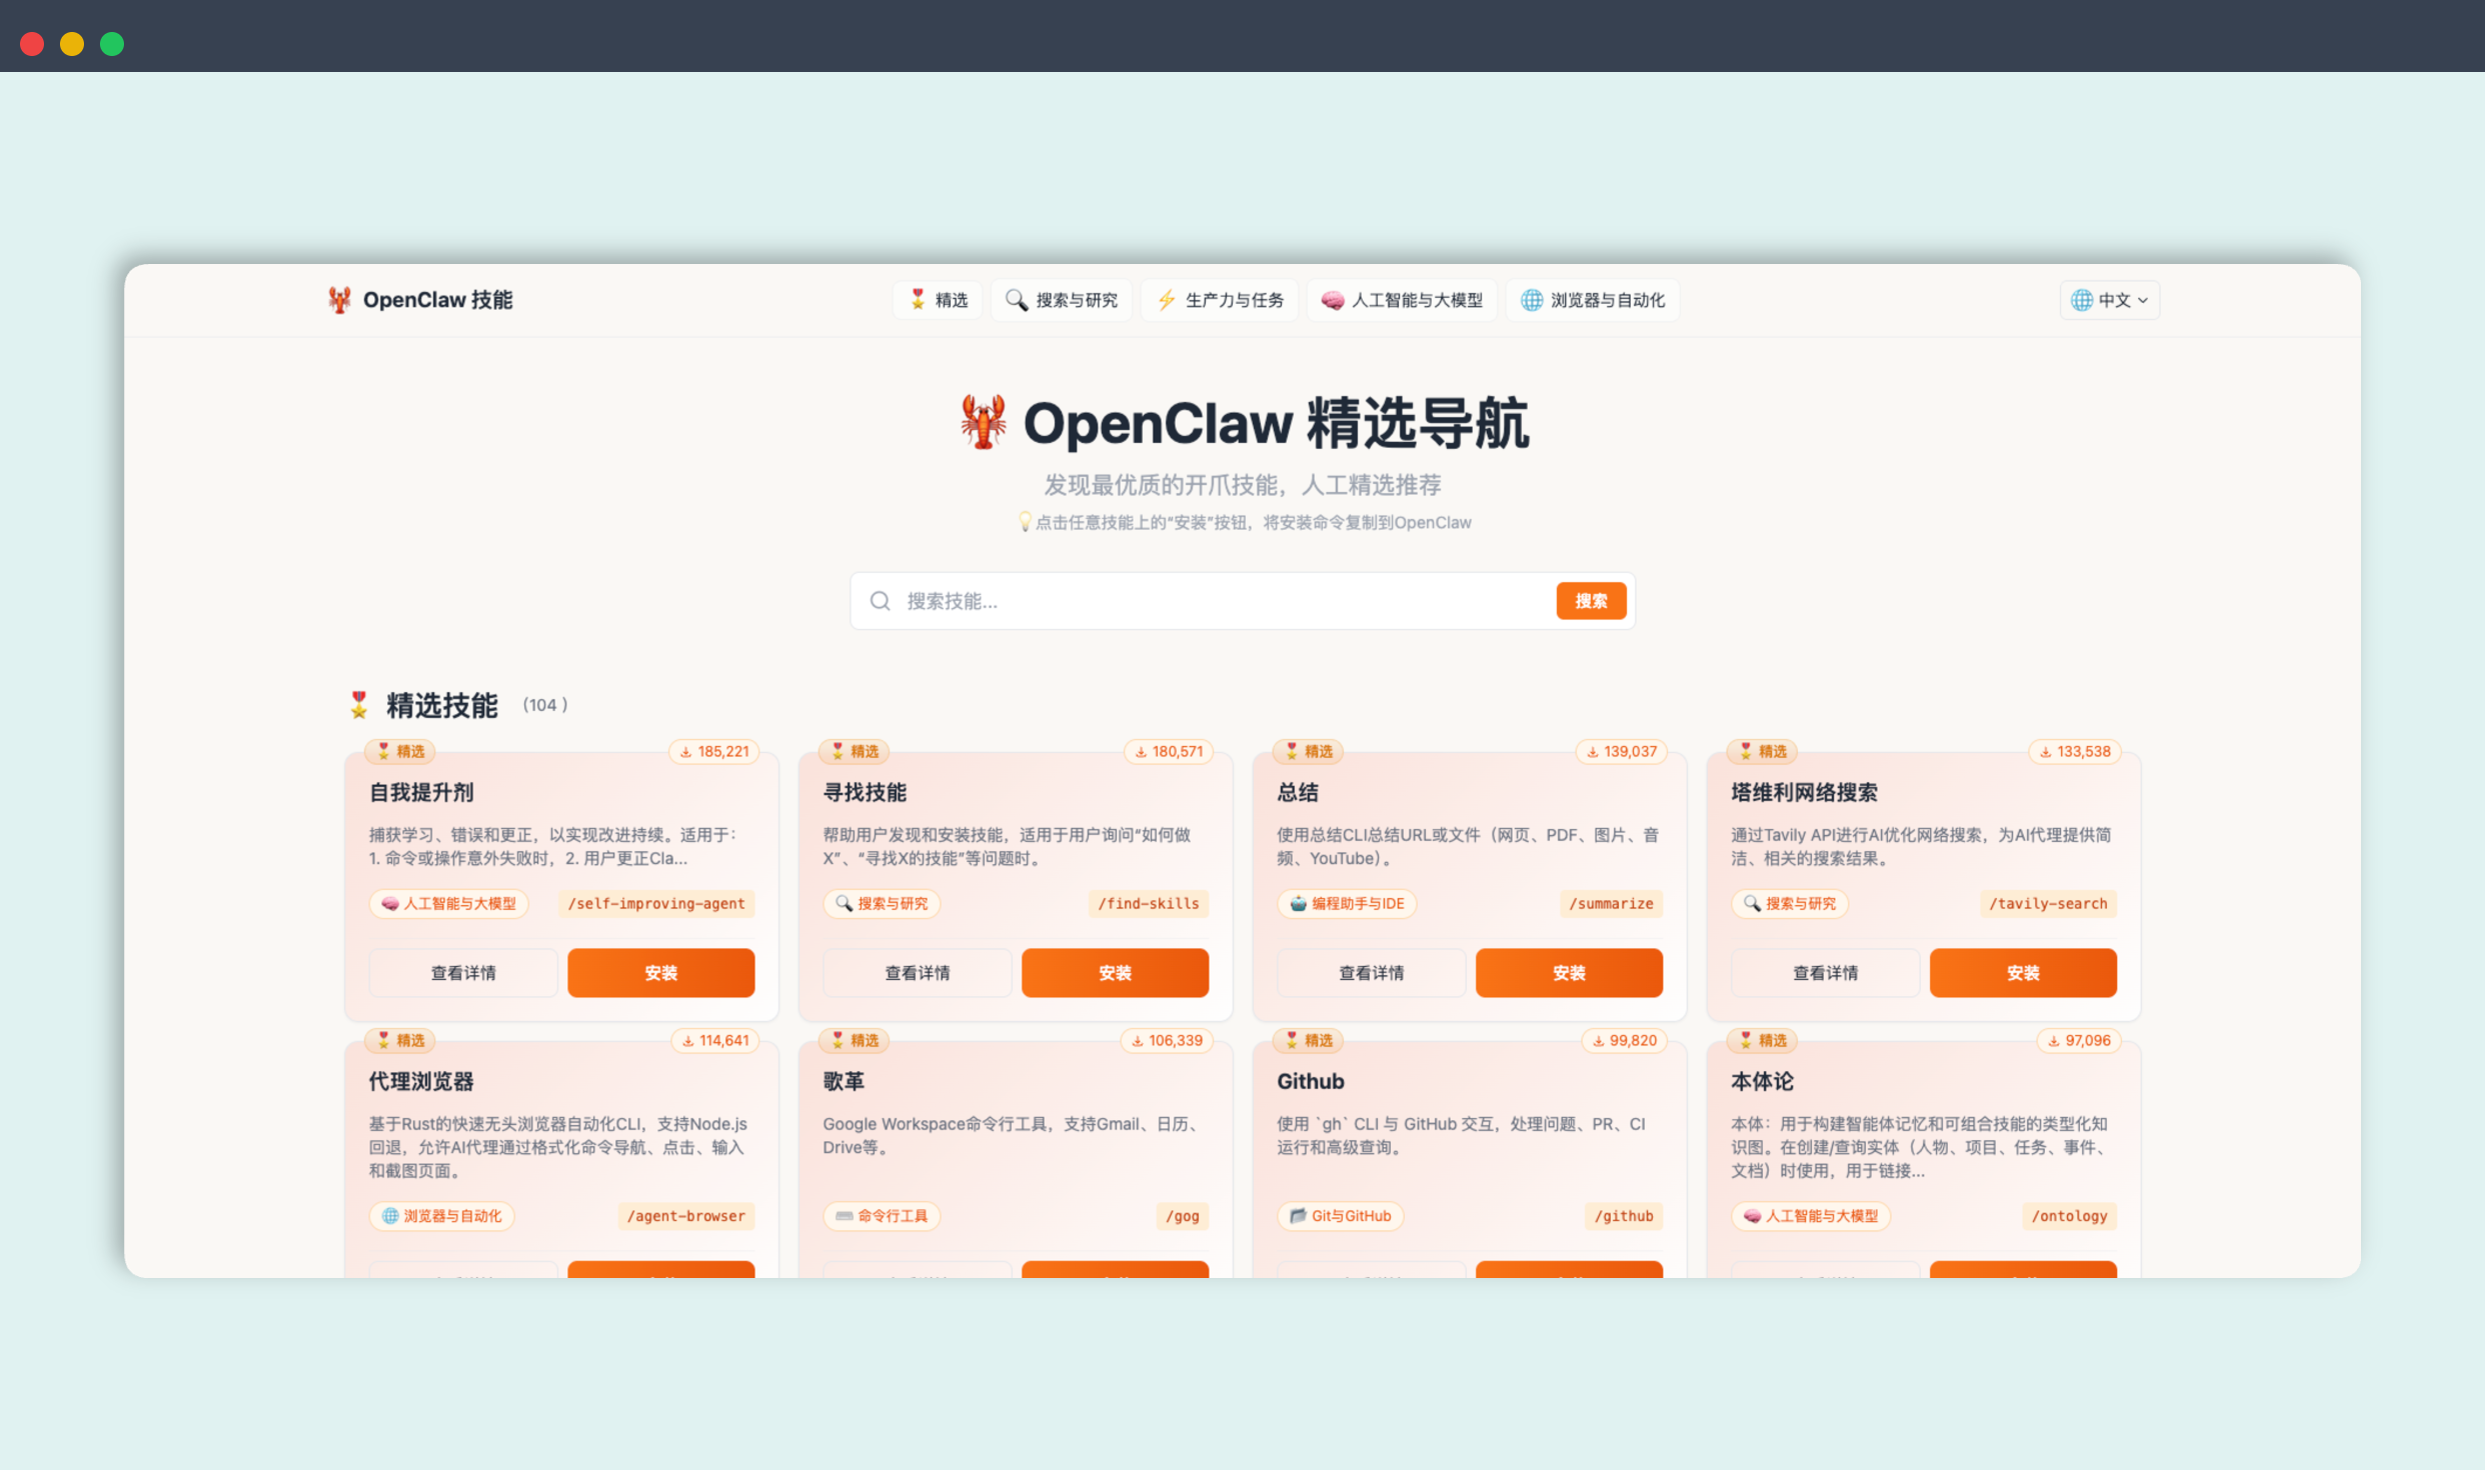Open the 中文 language dropdown

[2109, 299]
